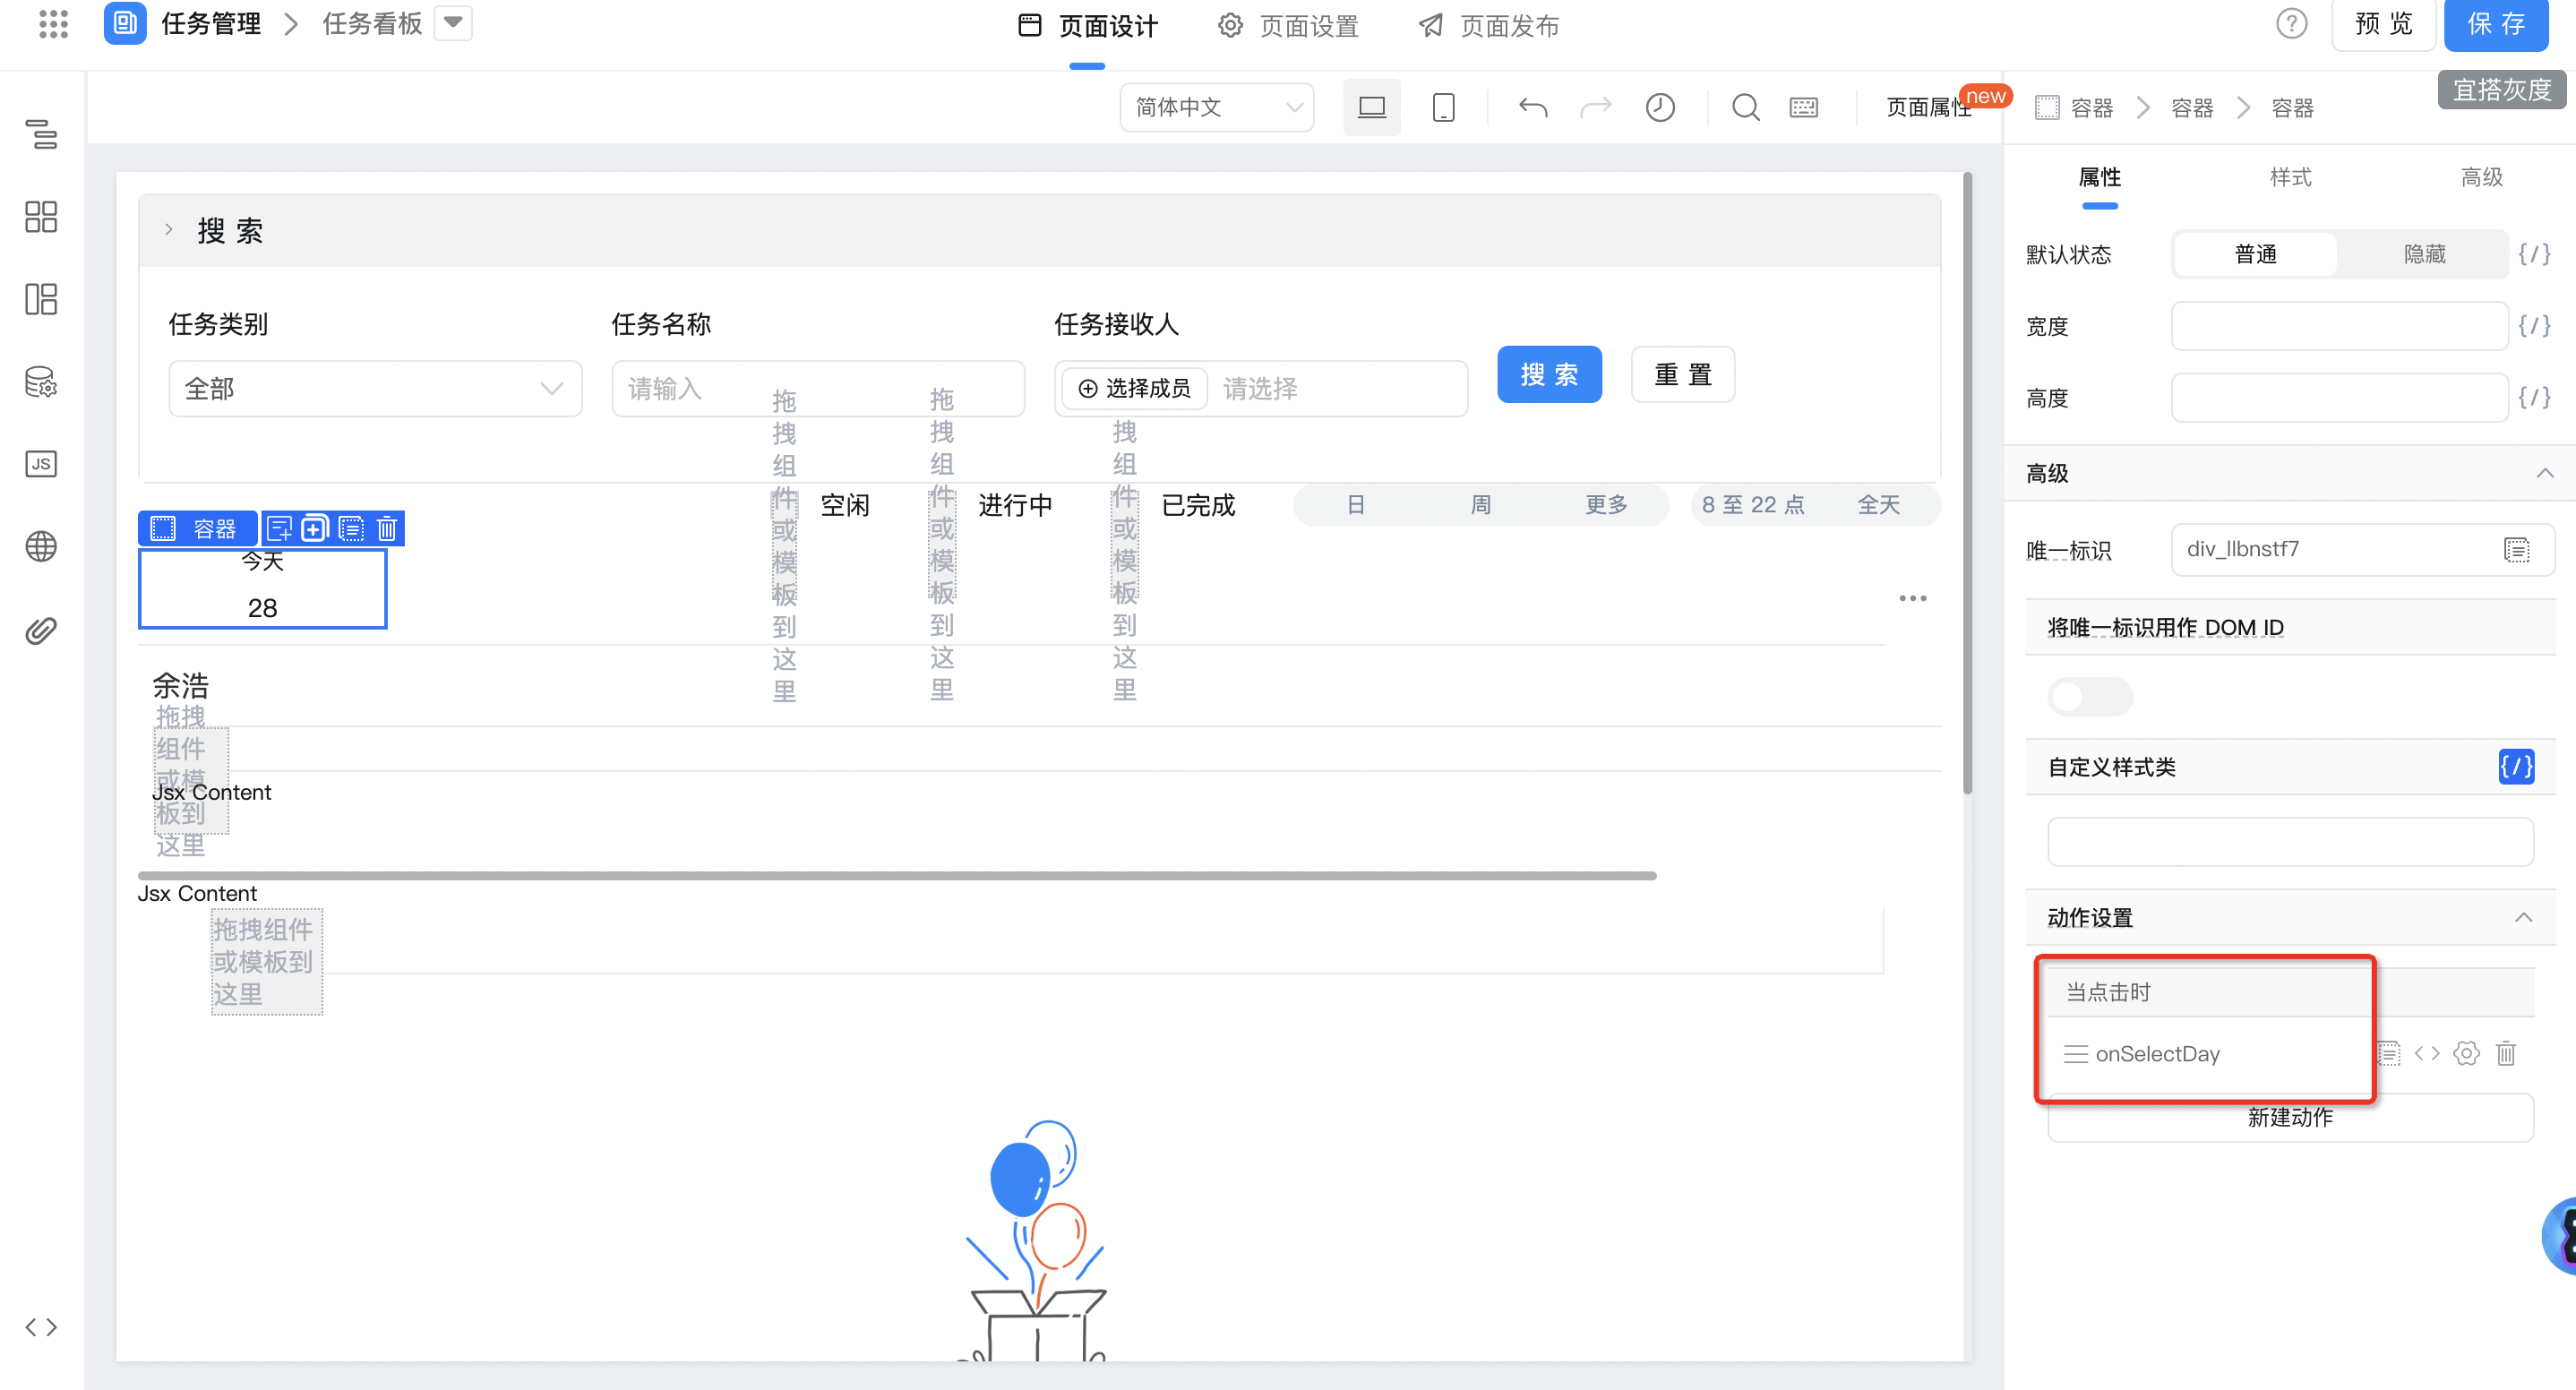
Task: Open the JS actions panel icon
Action: coord(41,464)
